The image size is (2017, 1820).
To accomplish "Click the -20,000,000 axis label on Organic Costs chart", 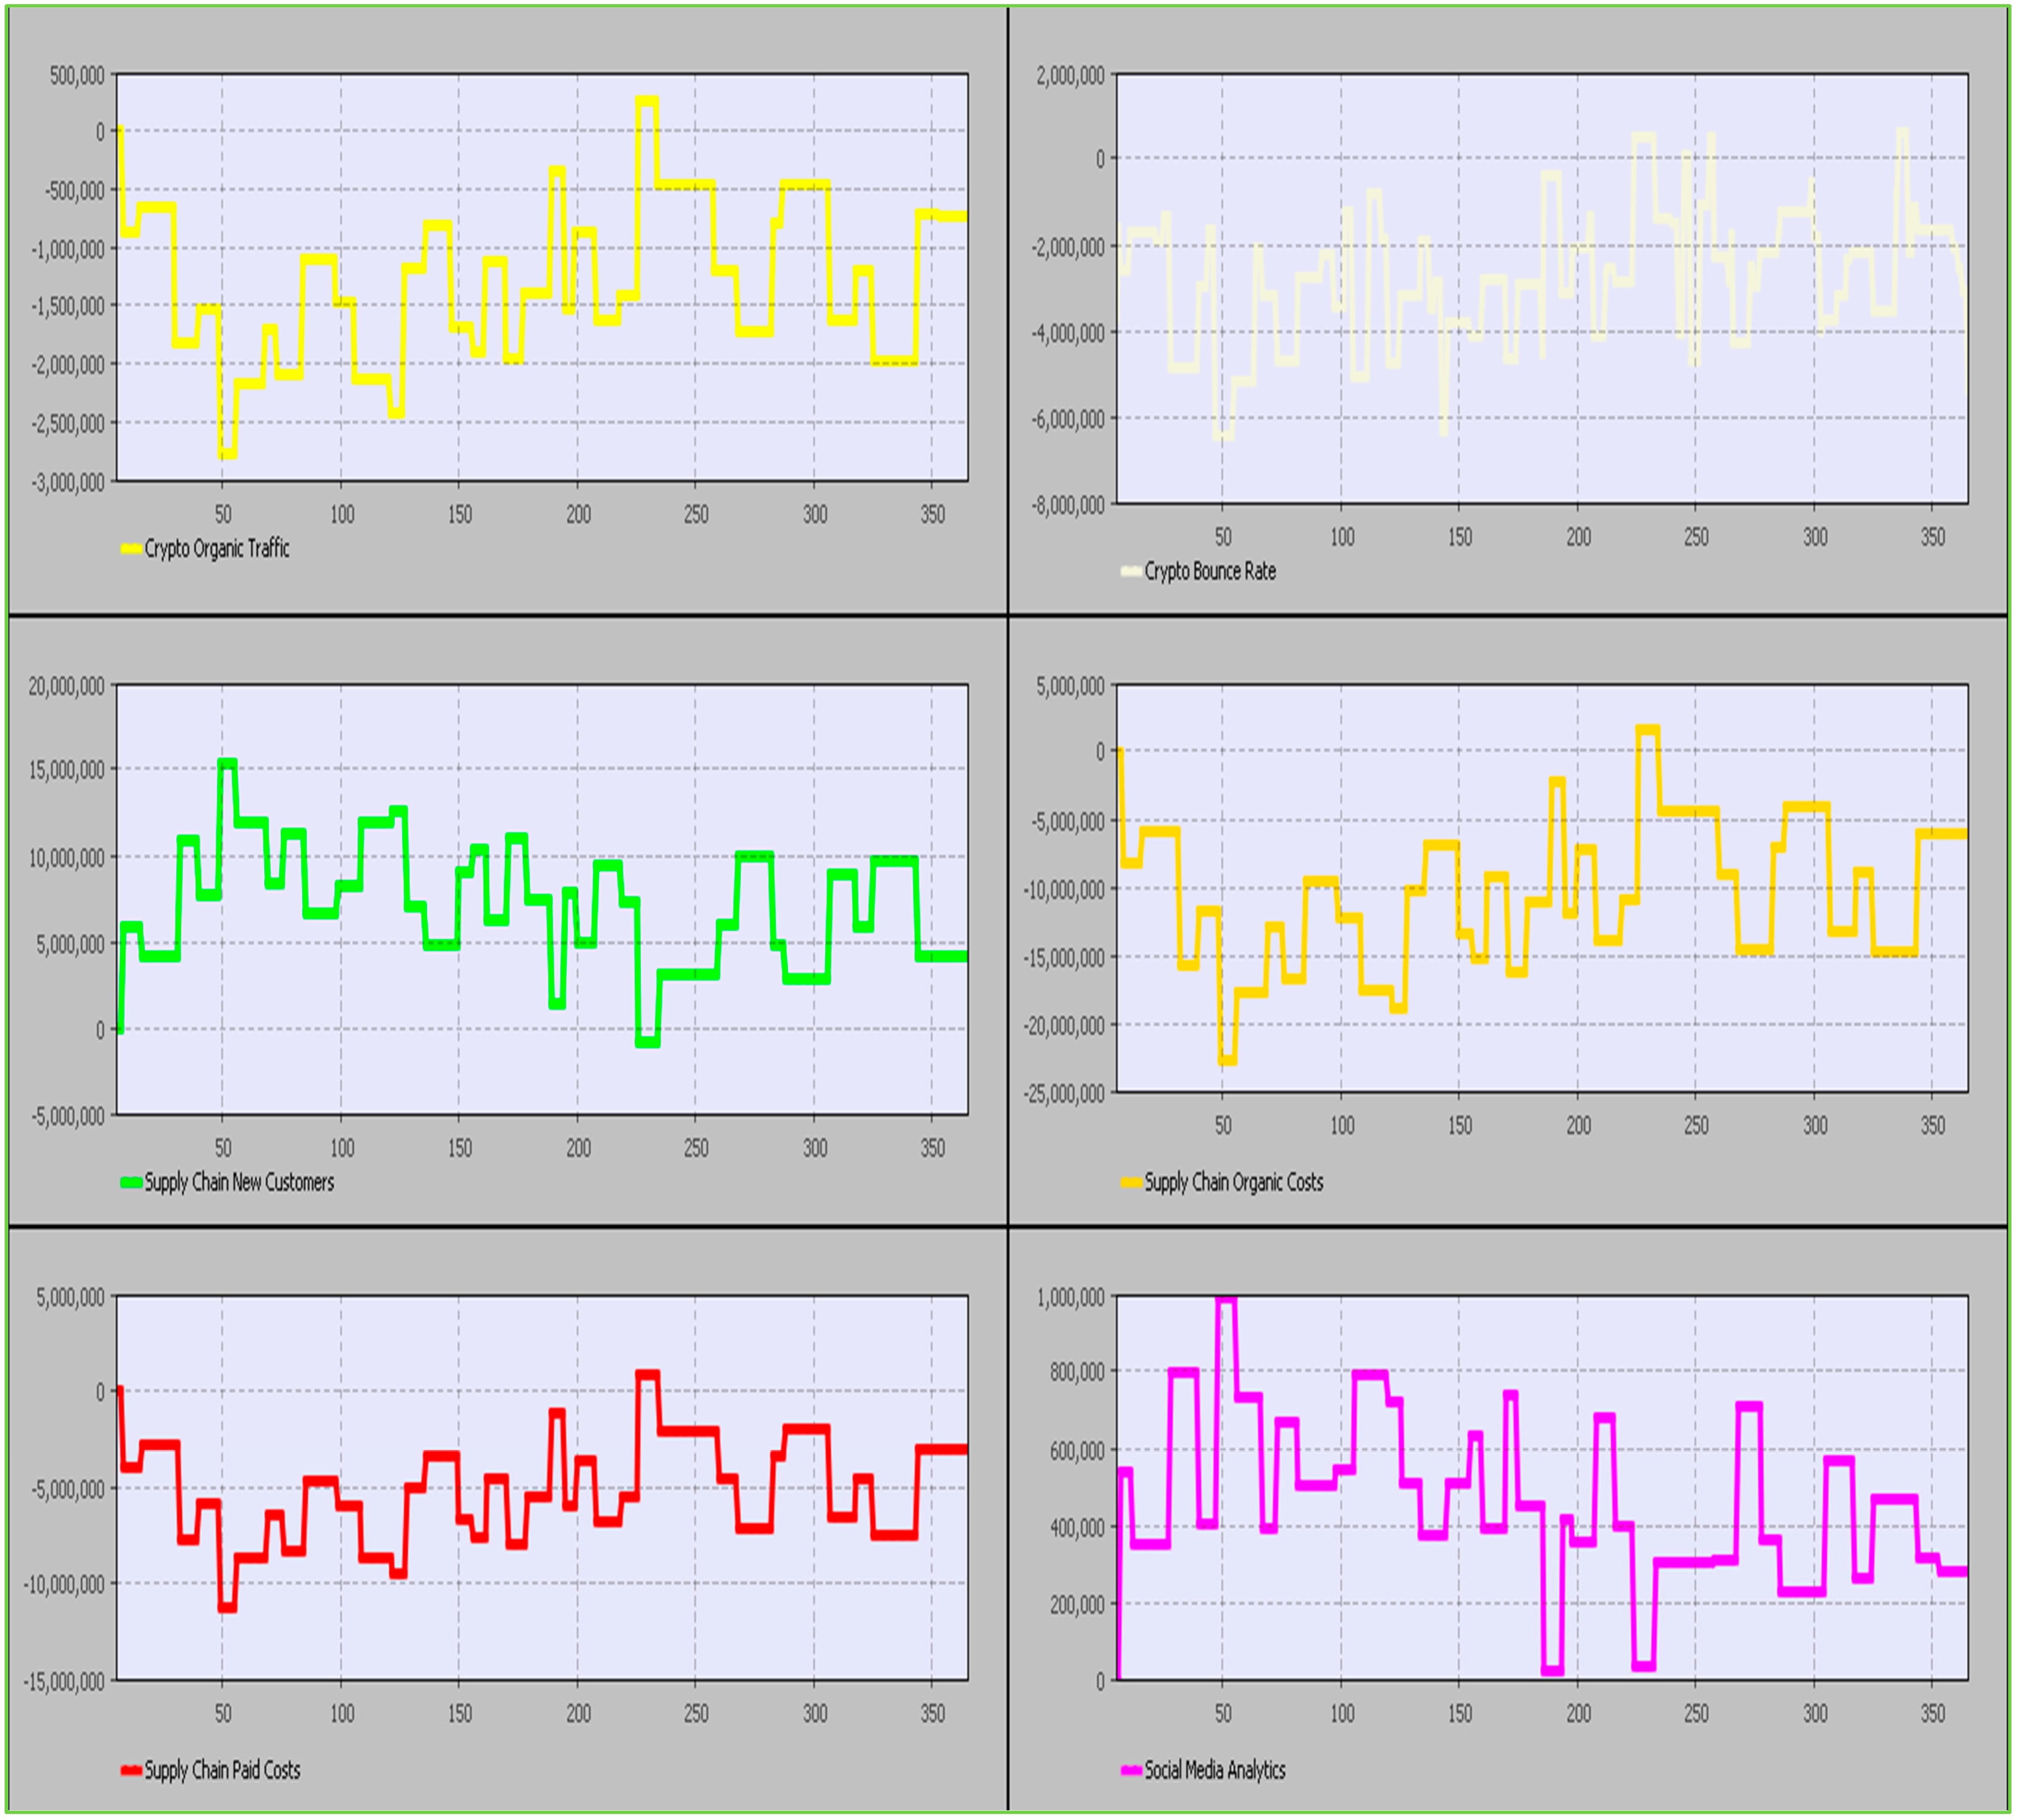I will click(x=1064, y=1026).
